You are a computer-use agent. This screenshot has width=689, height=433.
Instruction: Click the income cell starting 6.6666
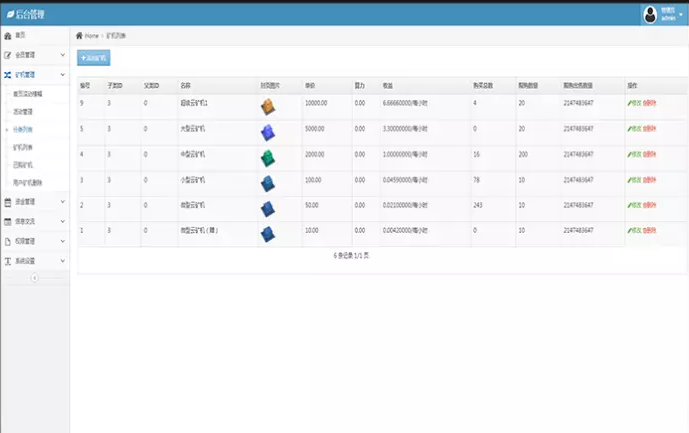[405, 103]
